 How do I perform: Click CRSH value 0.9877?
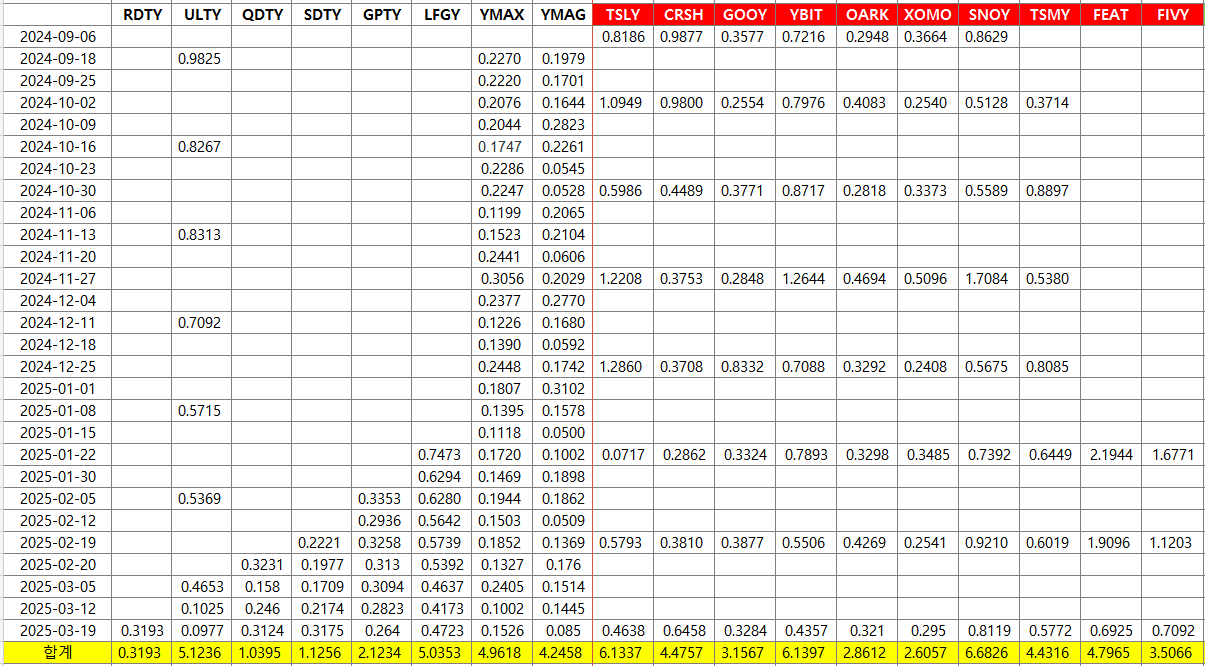pos(682,36)
